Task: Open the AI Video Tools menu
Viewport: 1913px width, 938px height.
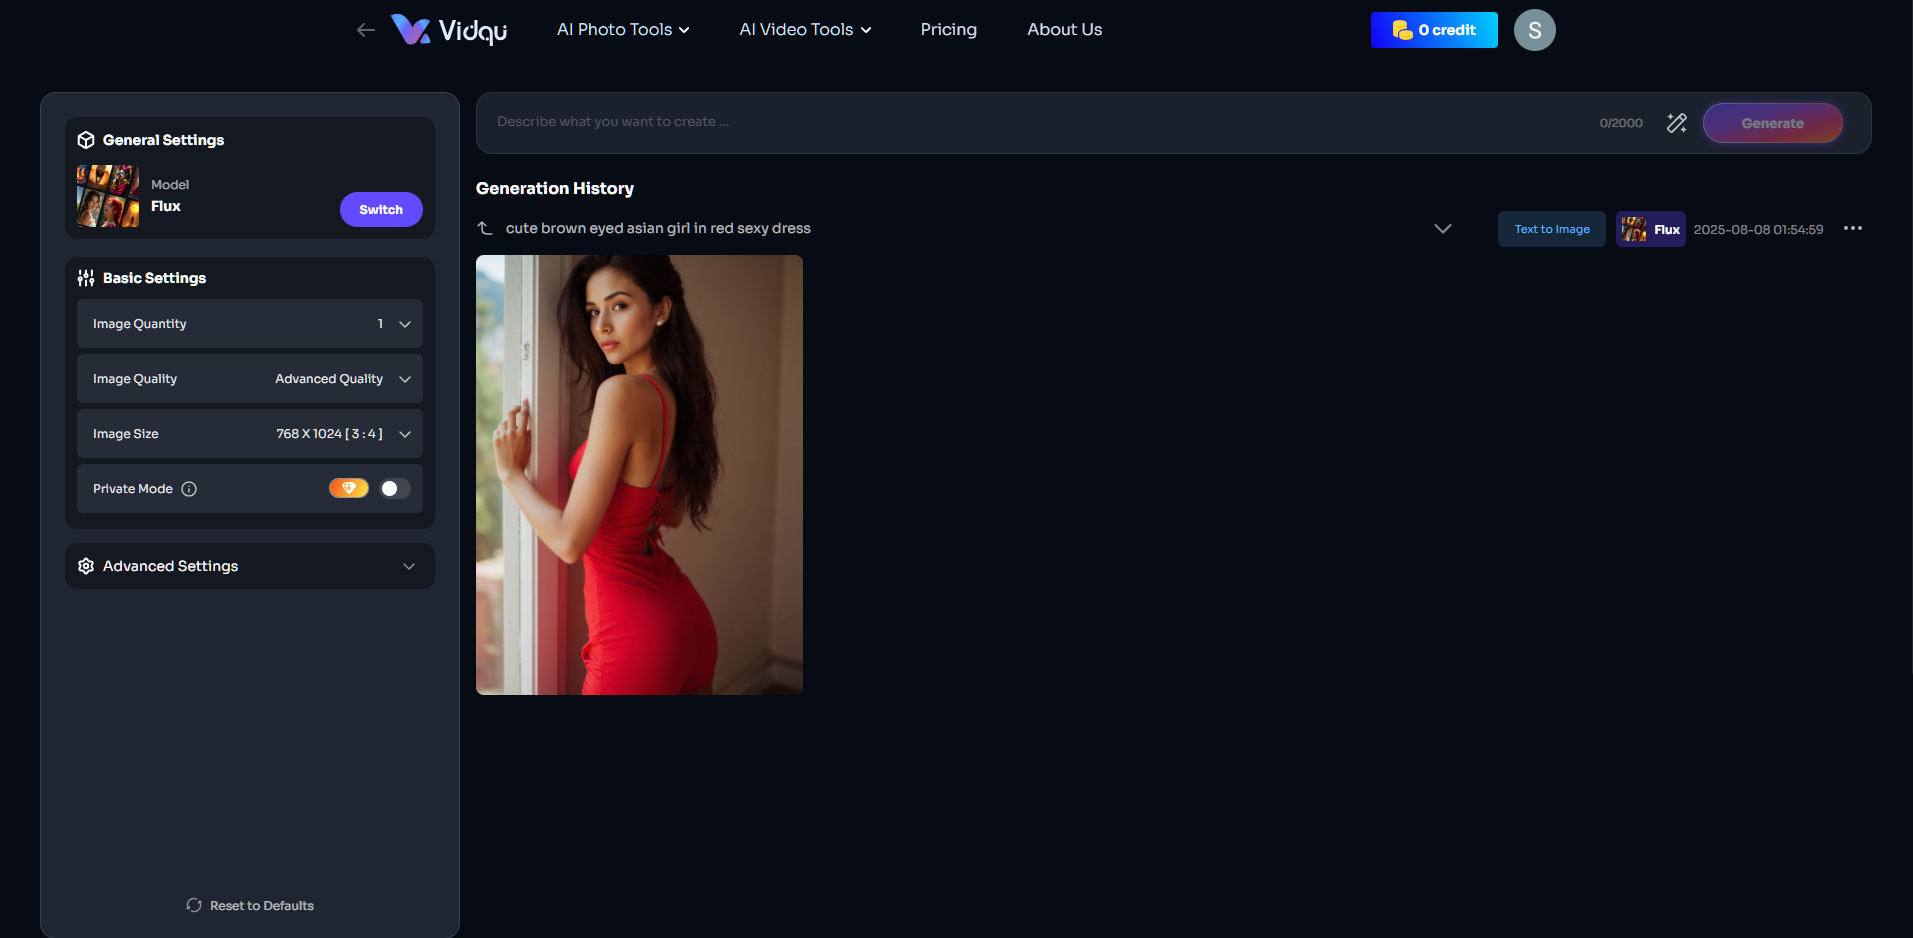Action: coord(805,30)
